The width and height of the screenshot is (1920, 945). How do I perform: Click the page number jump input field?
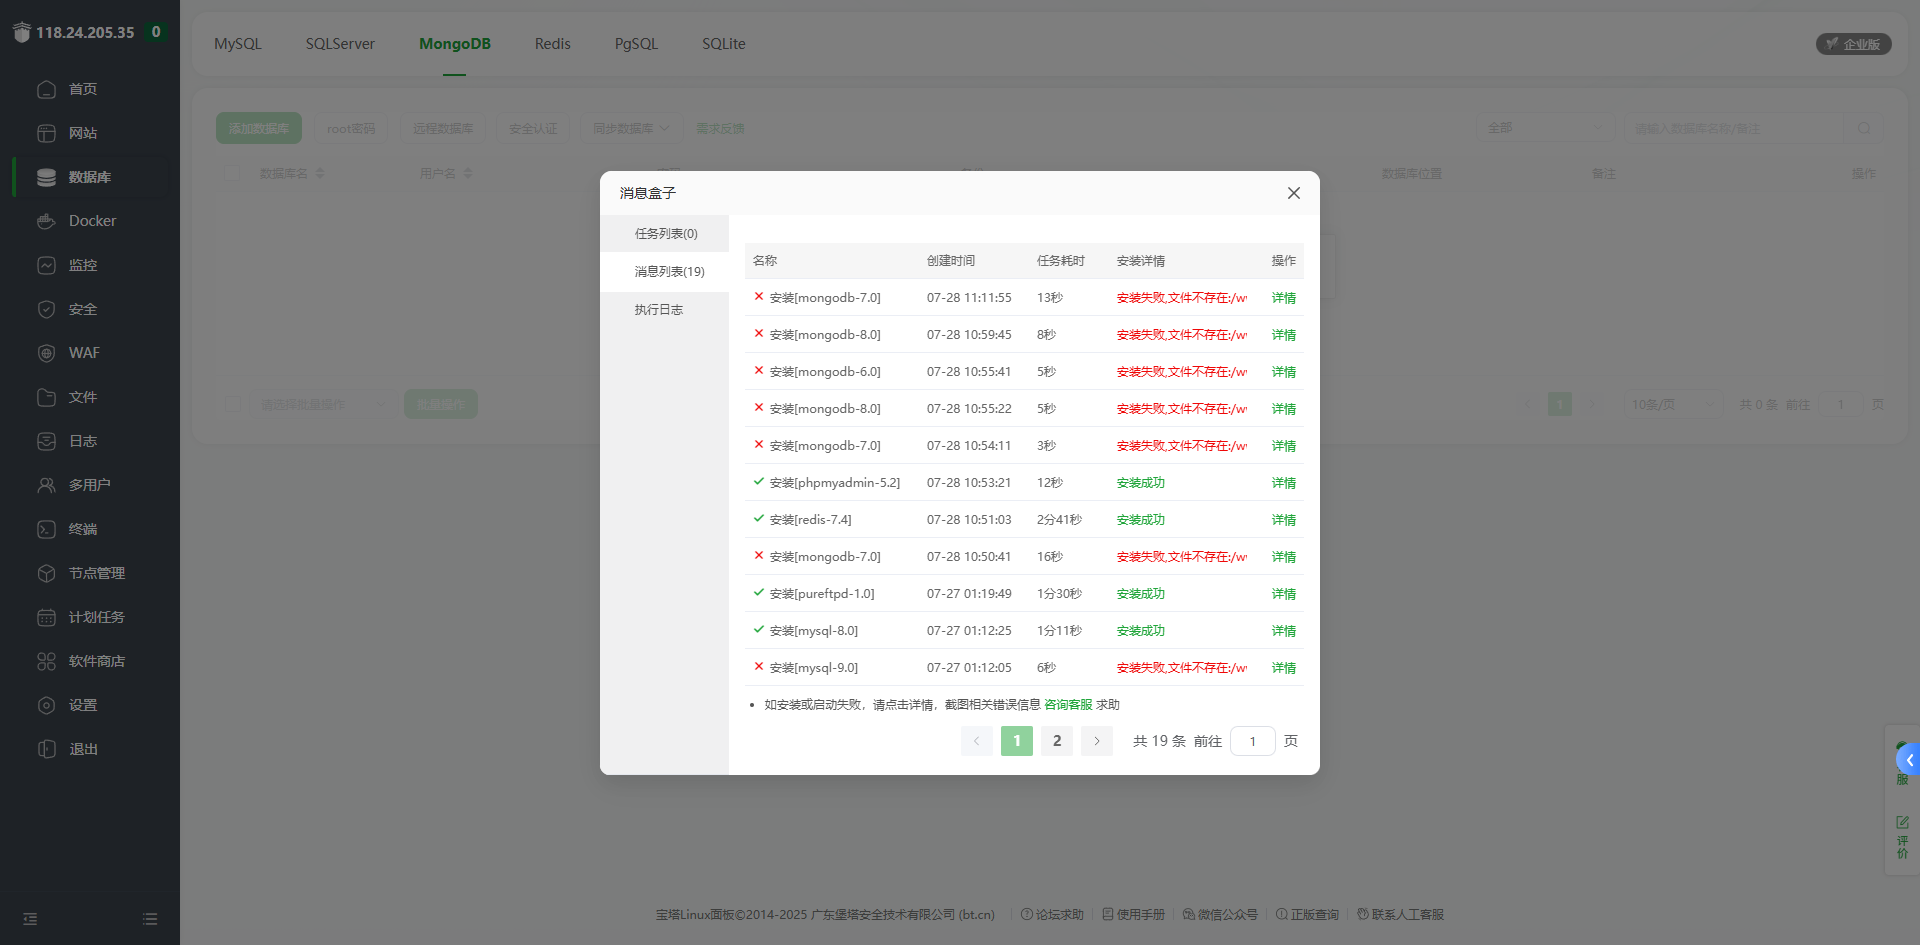(1252, 741)
